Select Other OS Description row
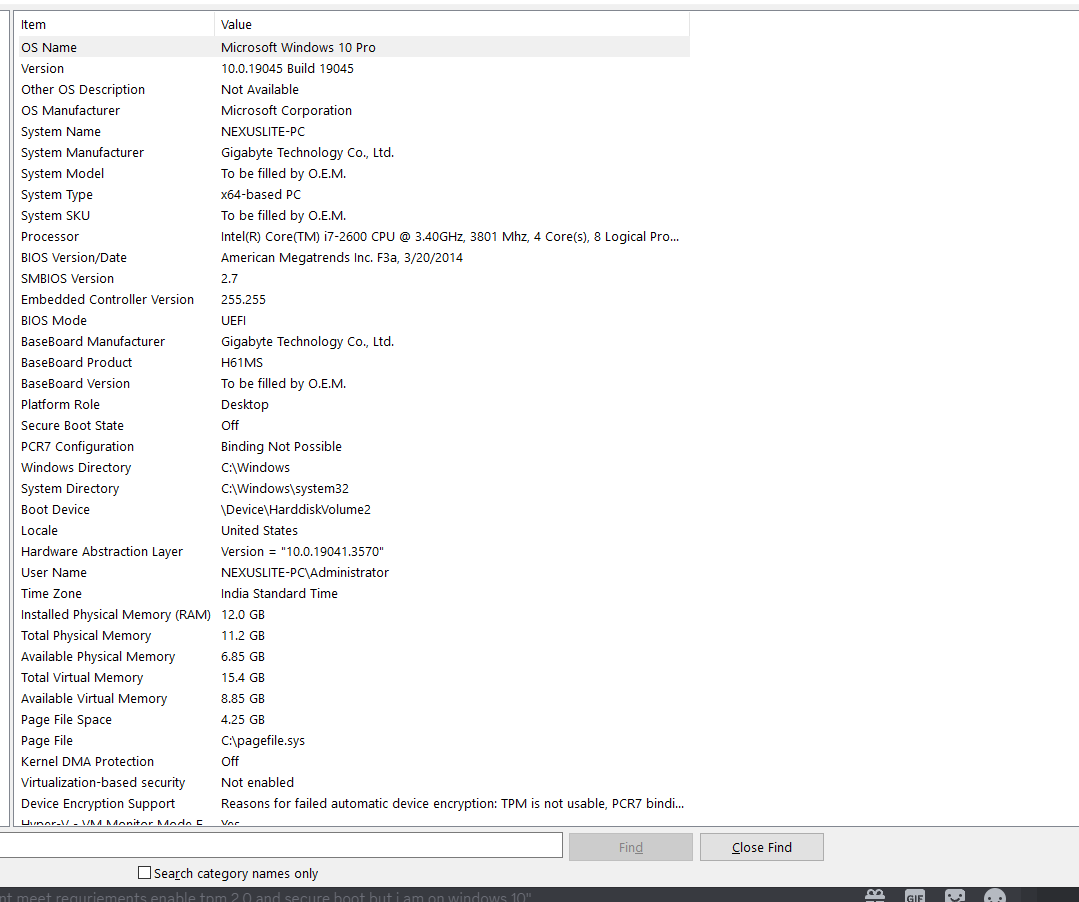1079x902 pixels. [352, 89]
